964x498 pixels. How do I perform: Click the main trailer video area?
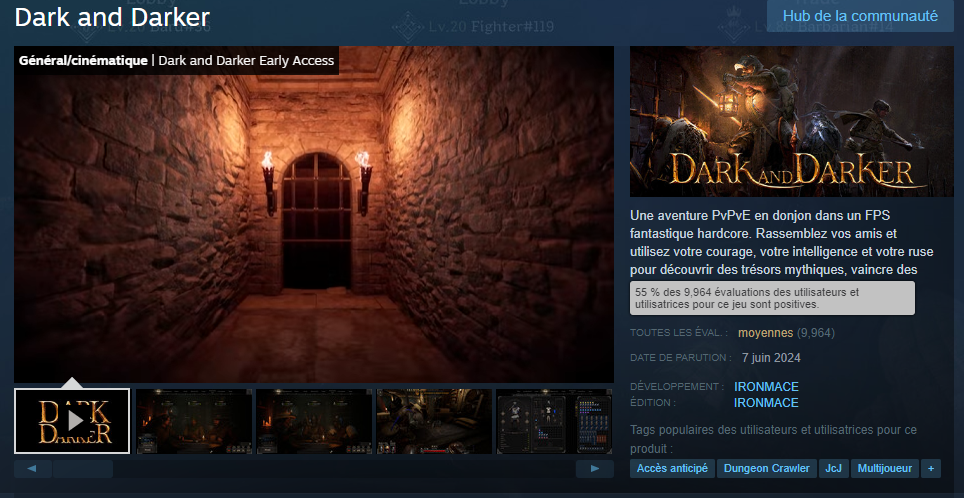[314, 215]
